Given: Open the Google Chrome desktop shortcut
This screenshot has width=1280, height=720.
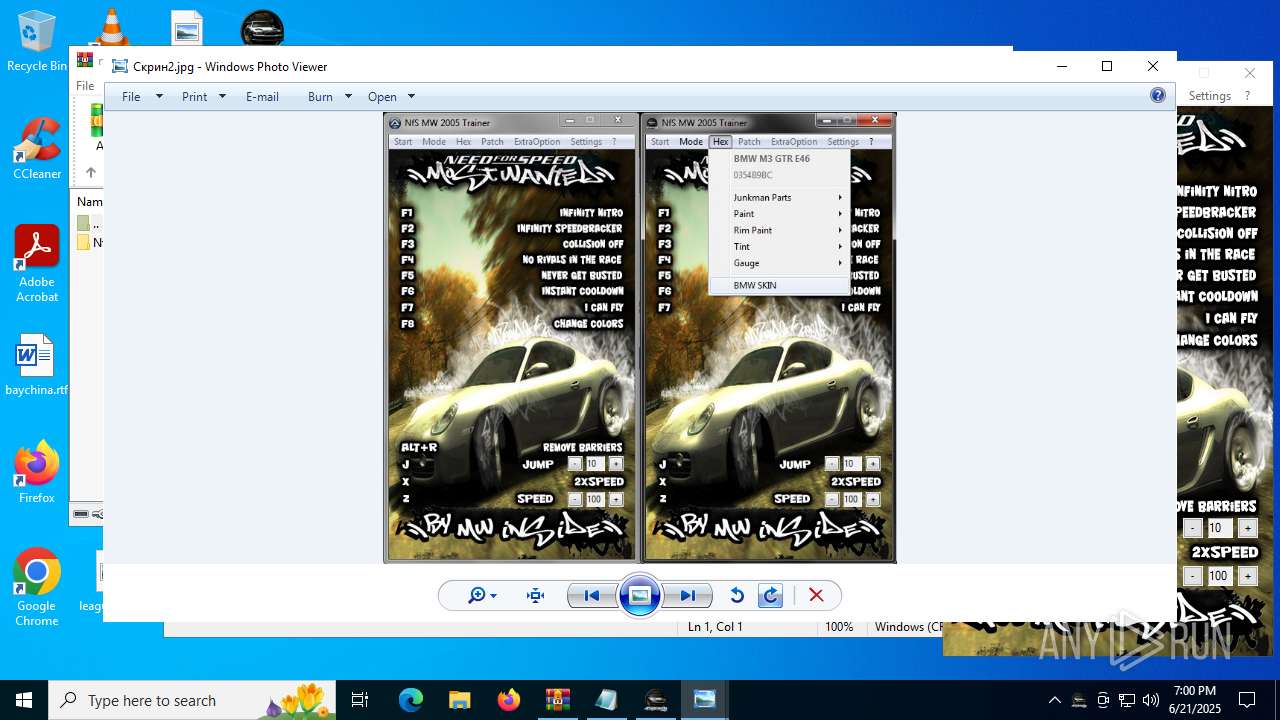Looking at the screenshot, I should click(37, 588).
